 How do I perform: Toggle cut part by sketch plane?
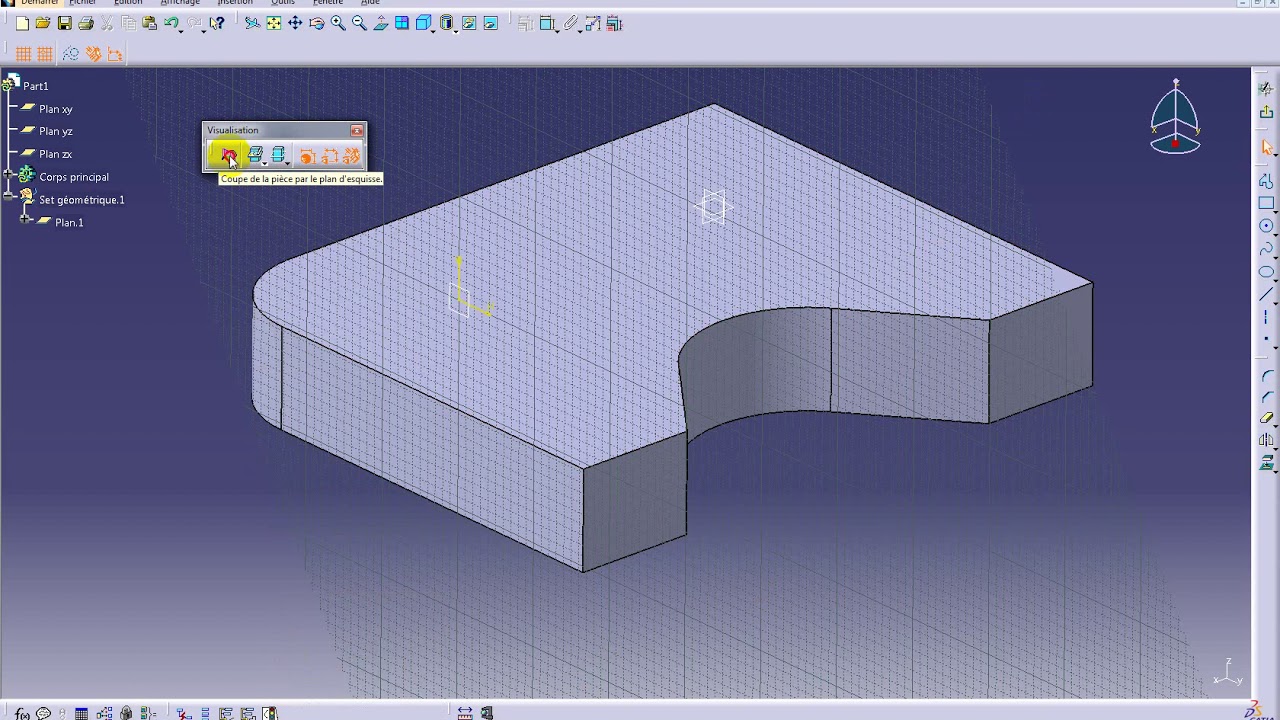point(229,156)
